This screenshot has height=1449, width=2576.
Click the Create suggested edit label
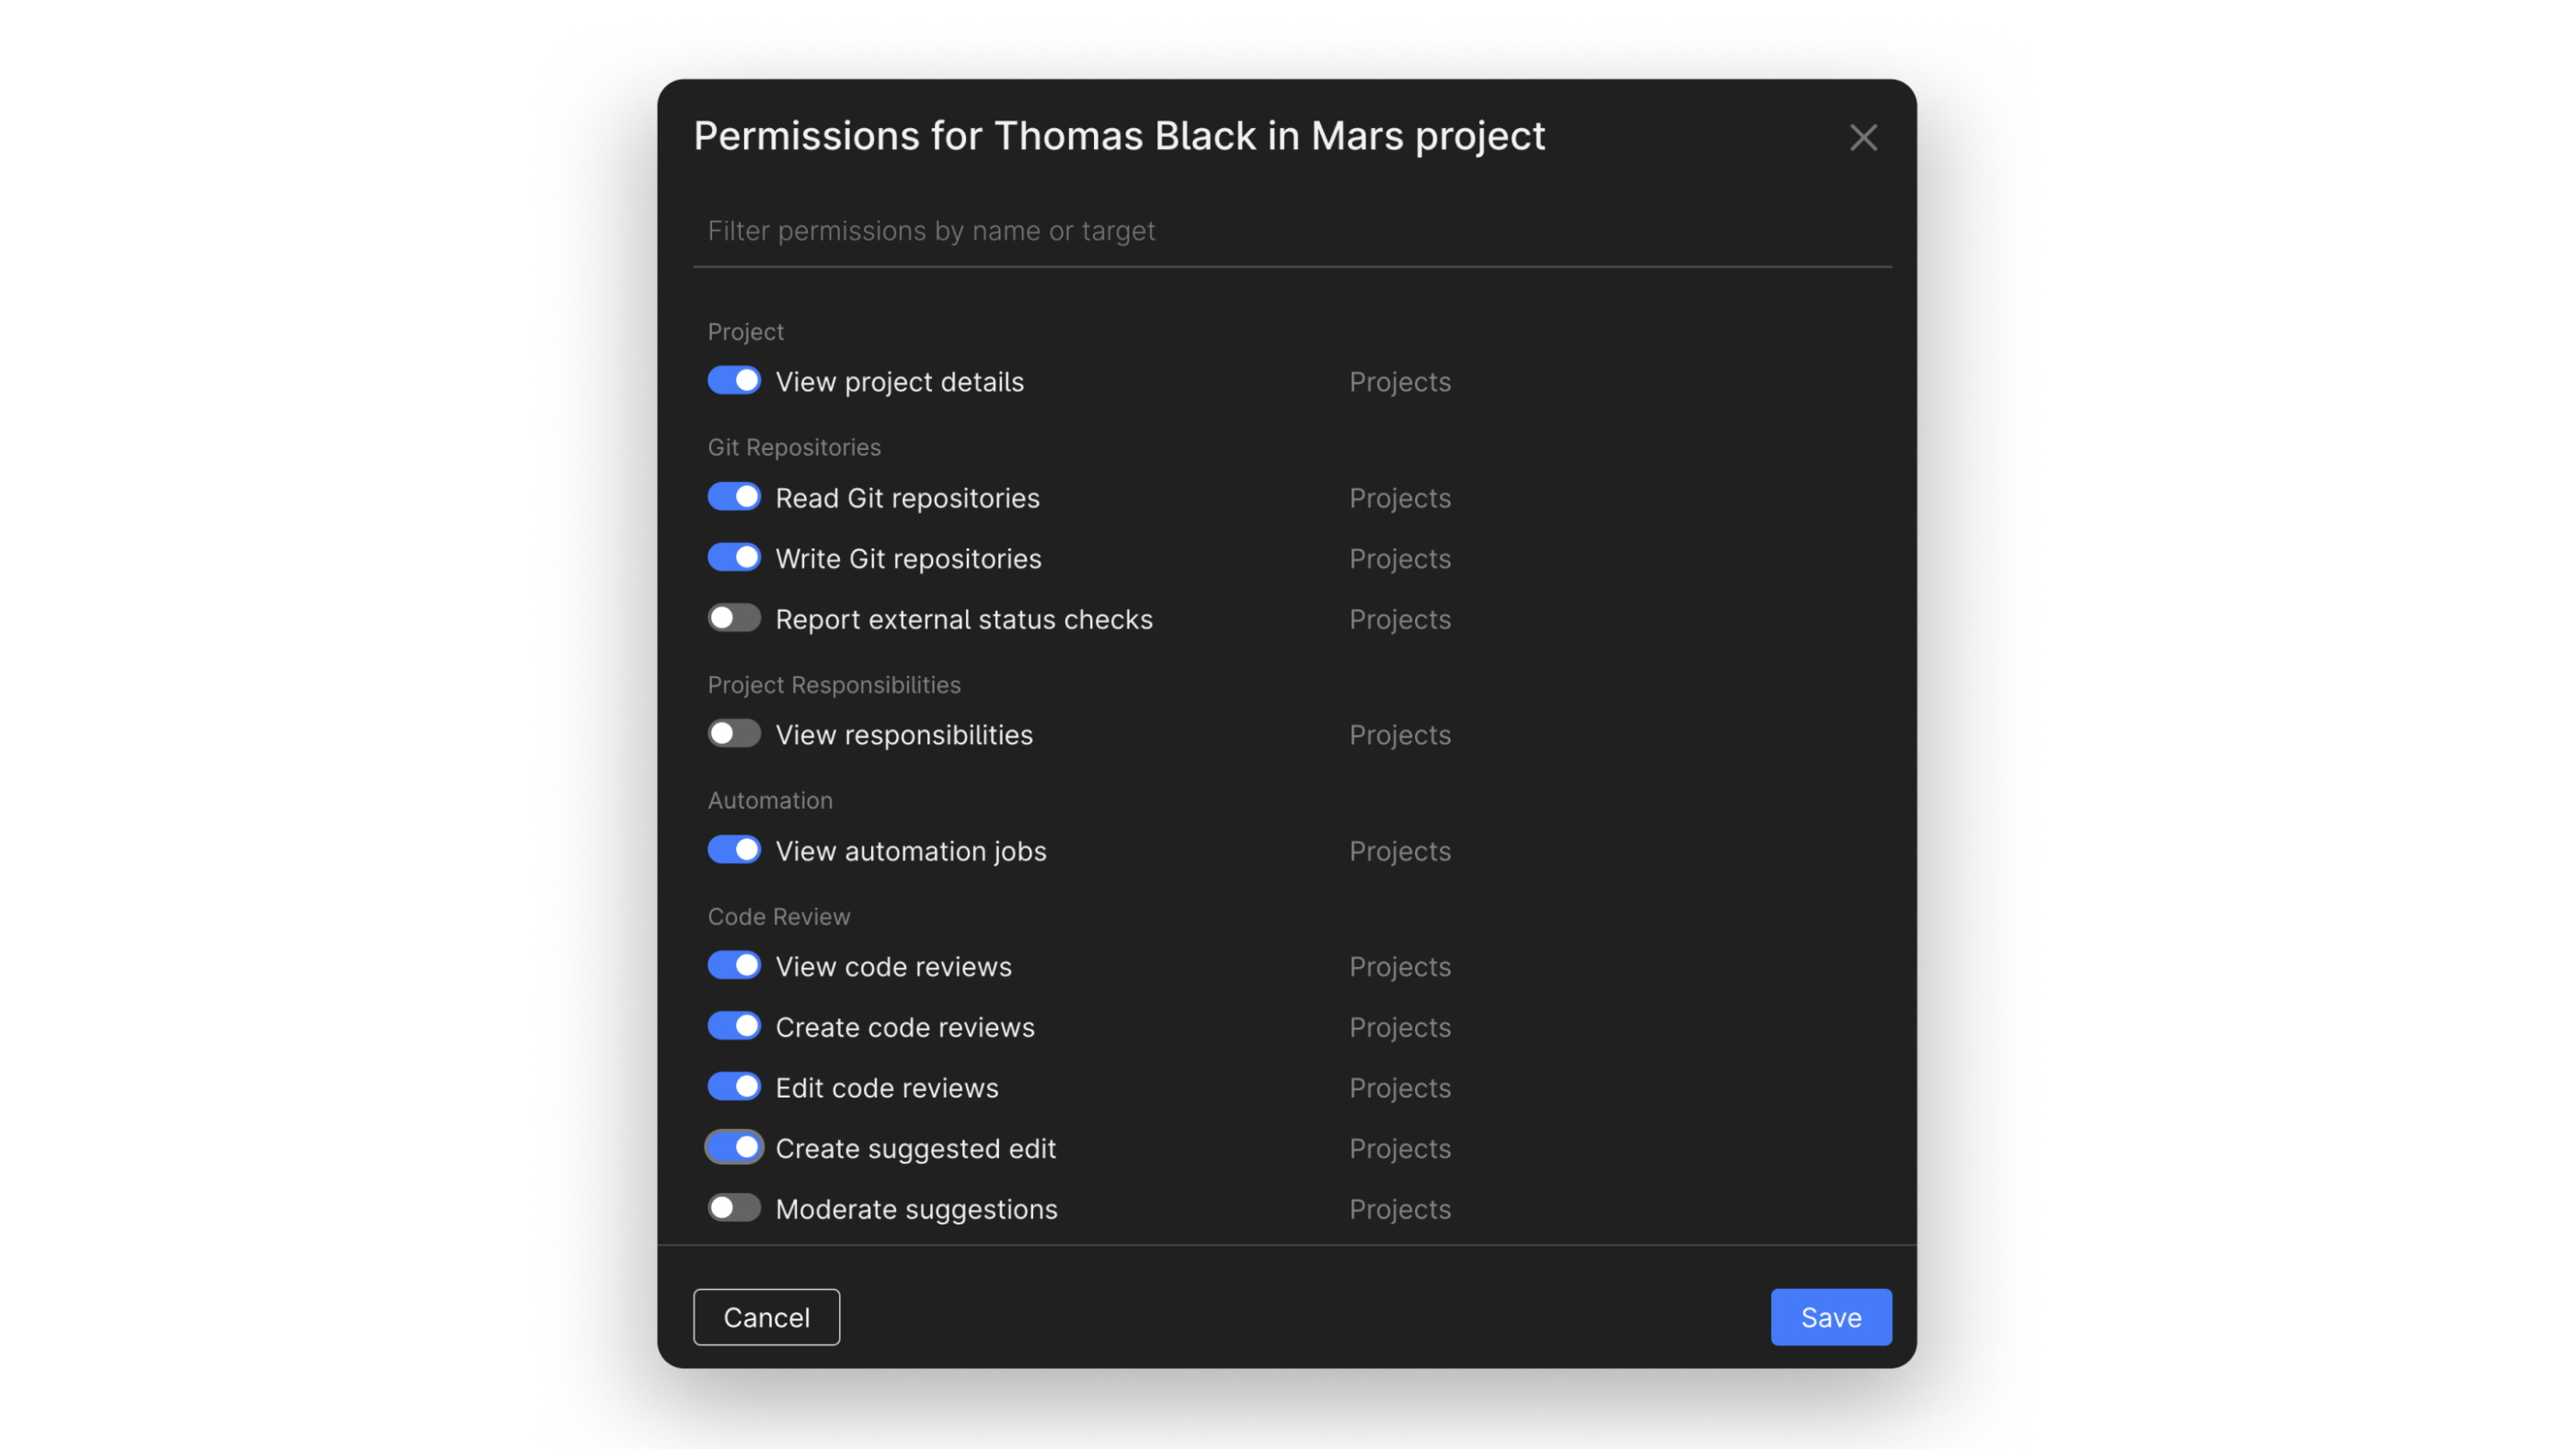[x=916, y=1148]
